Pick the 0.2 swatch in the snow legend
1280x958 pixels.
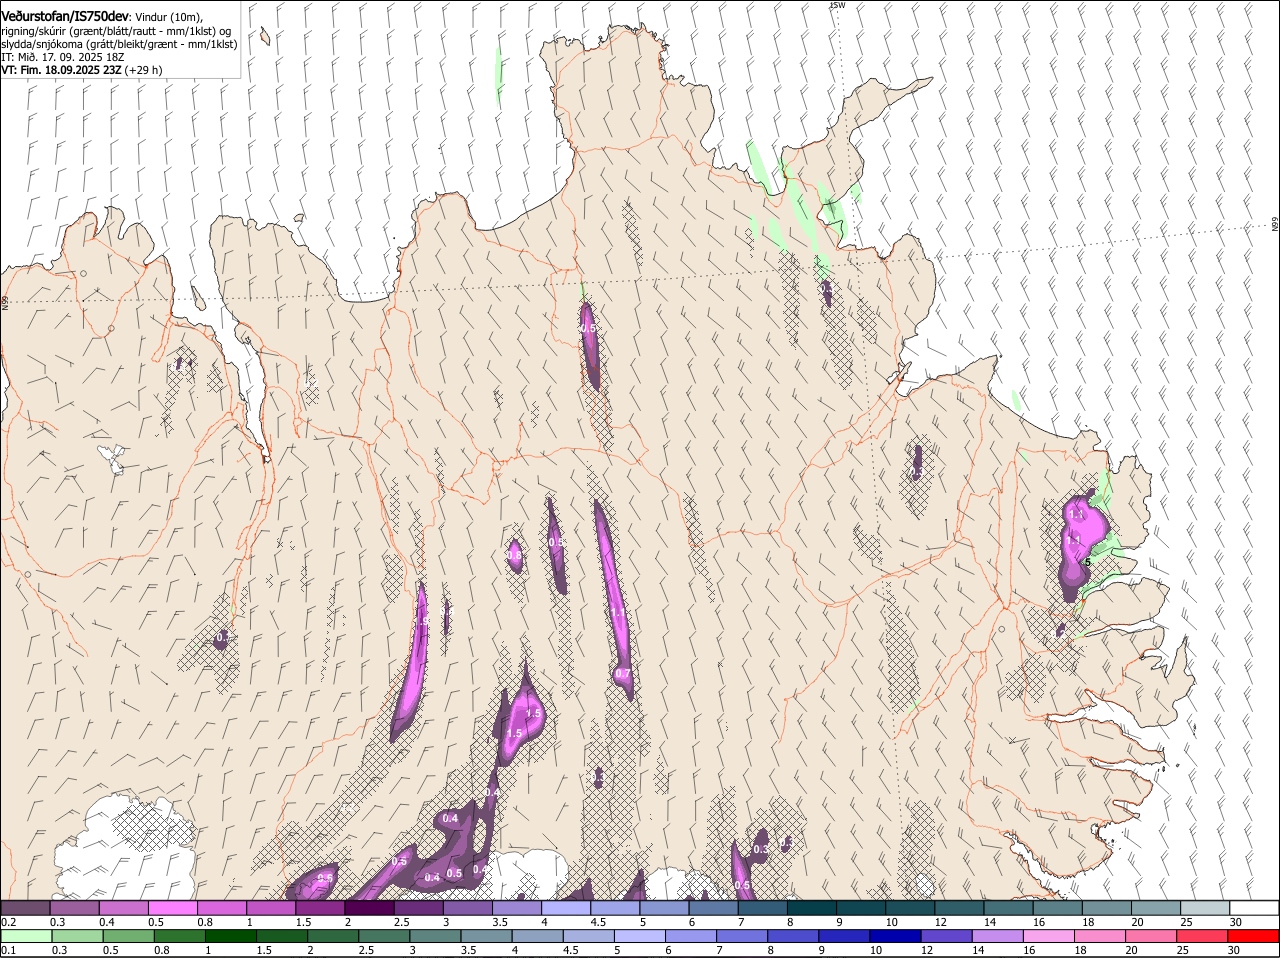pyautogui.click(x=25, y=907)
